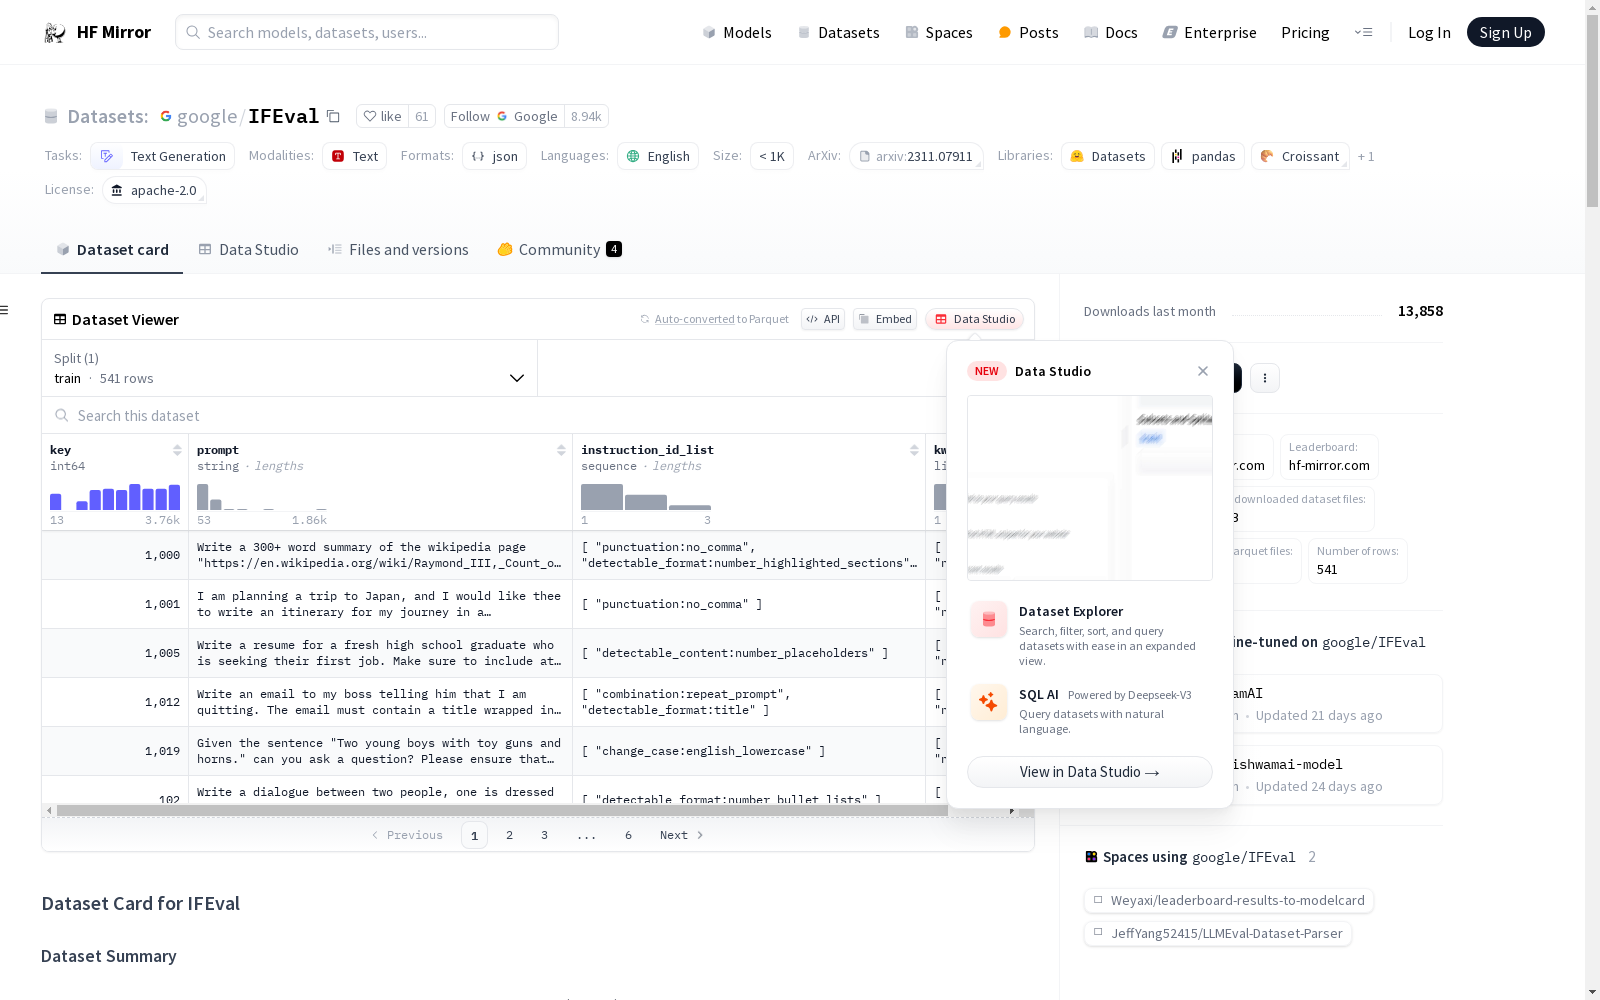Click the prompt length histogram

coord(262,497)
